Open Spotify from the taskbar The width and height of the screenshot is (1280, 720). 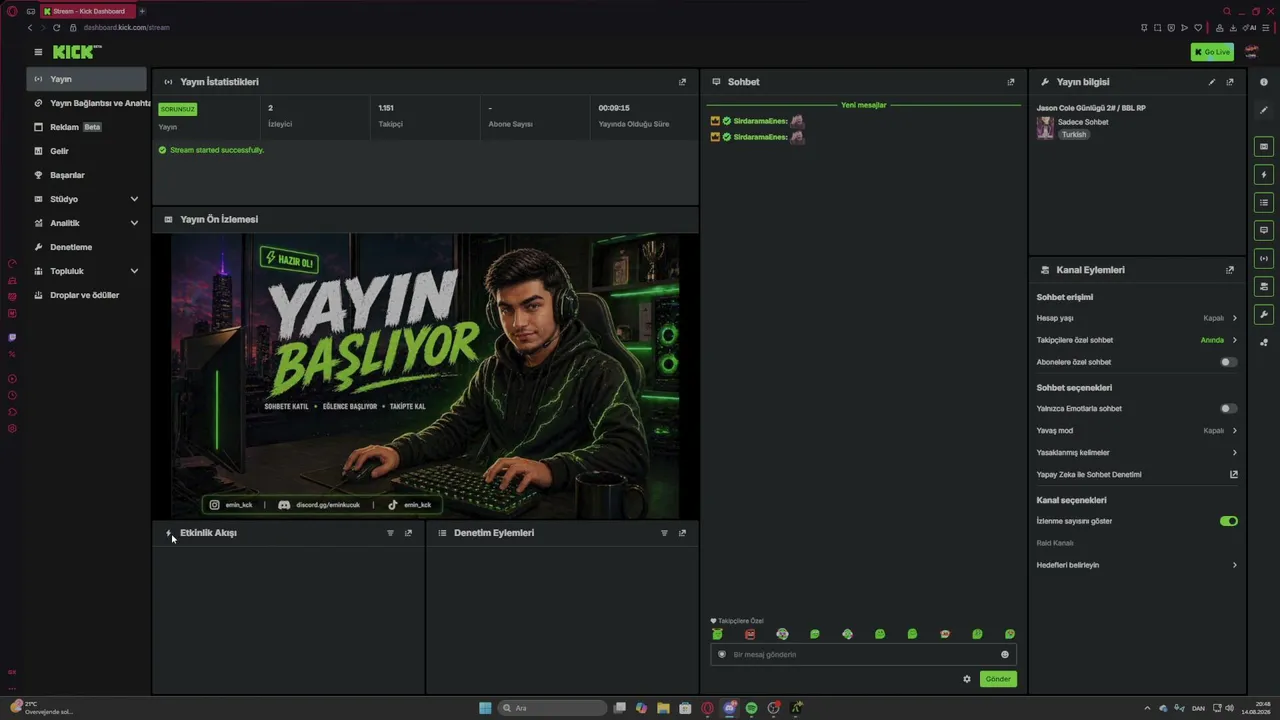[751, 708]
